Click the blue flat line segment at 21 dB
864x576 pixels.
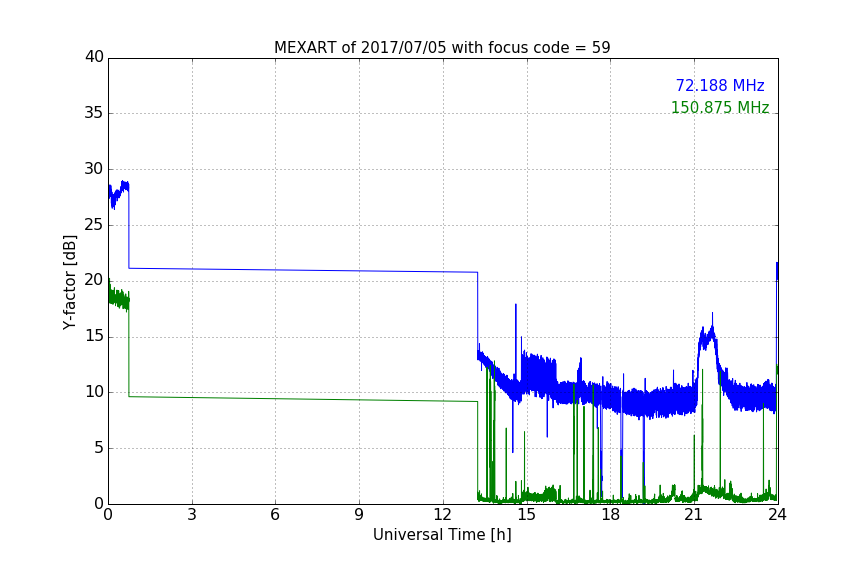tap(303, 270)
